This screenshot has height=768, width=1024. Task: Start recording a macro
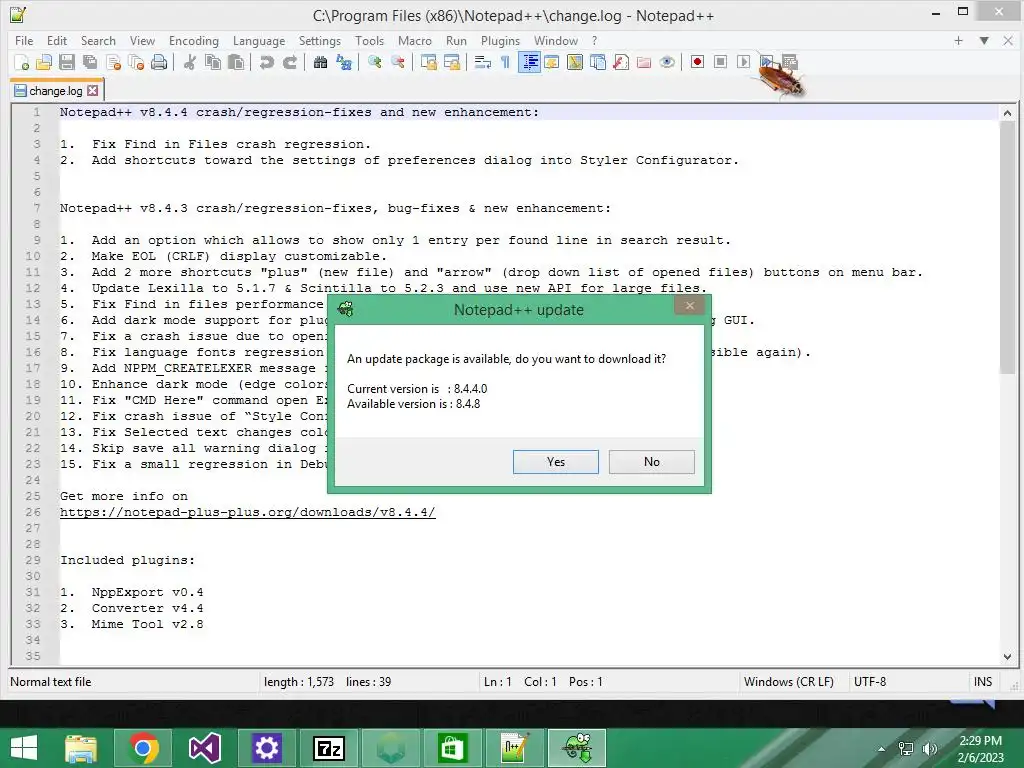[x=697, y=62]
